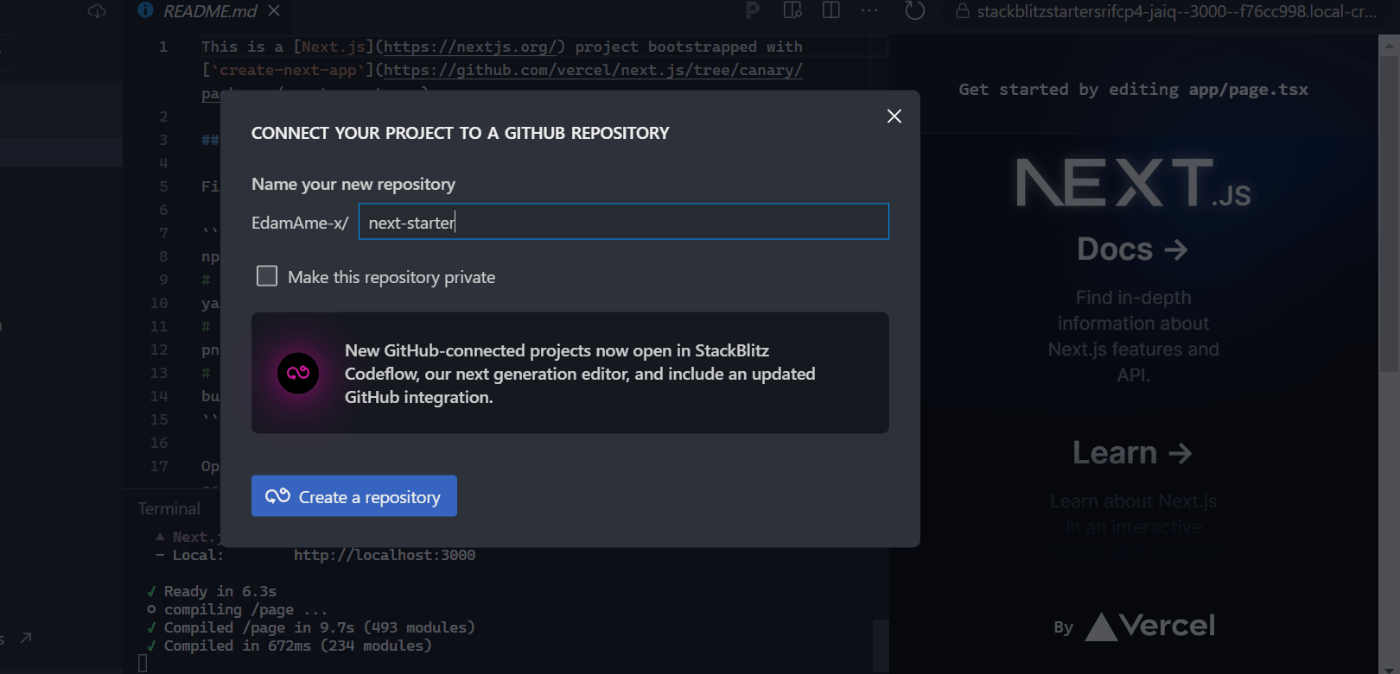The width and height of the screenshot is (1400, 674).
Task: Select the README.md tab
Action: [209, 11]
